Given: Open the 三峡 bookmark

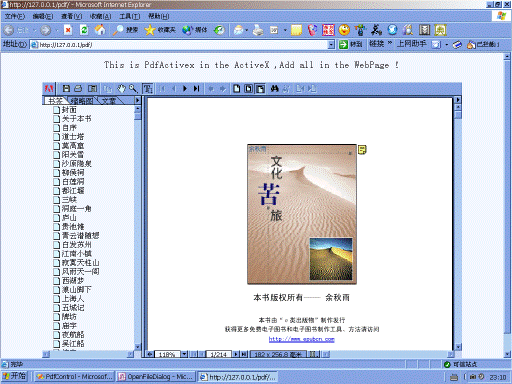Looking at the screenshot, I should (69, 199).
